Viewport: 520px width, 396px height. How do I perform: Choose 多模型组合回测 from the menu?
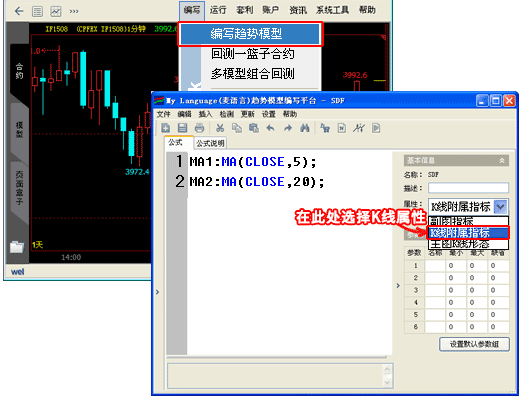[252, 74]
